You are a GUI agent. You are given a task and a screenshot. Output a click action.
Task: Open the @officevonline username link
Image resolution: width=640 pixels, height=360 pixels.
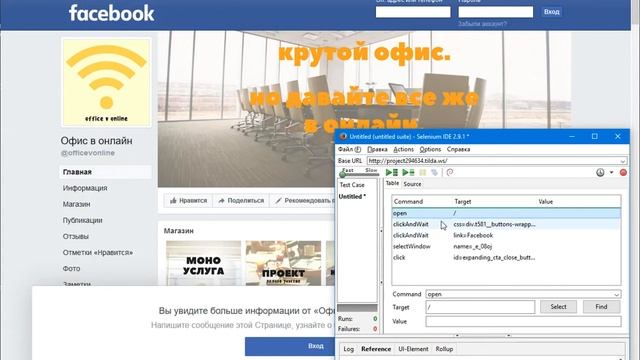pos(88,153)
